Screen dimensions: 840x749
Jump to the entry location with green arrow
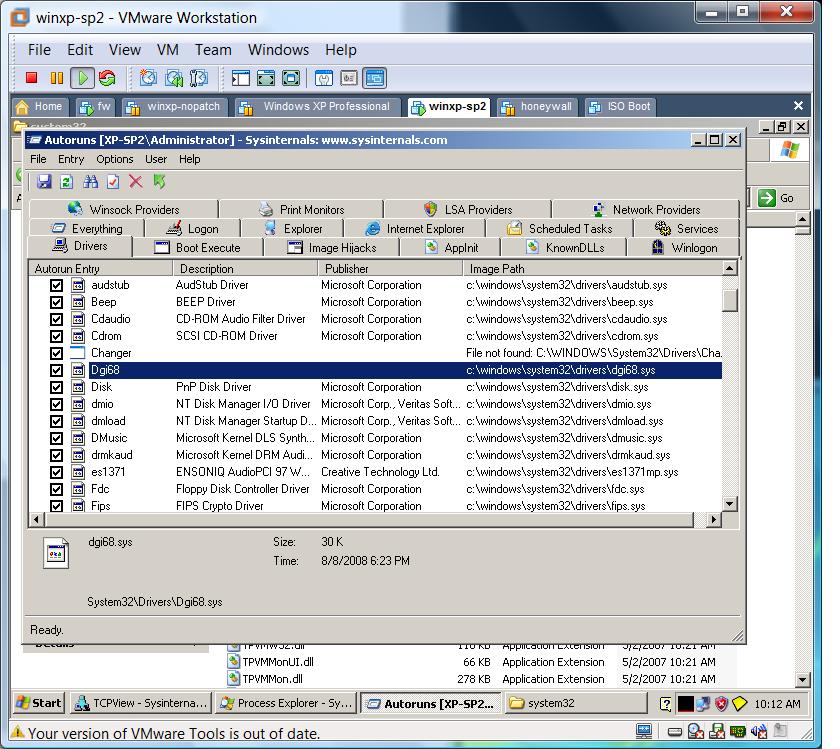point(159,182)
